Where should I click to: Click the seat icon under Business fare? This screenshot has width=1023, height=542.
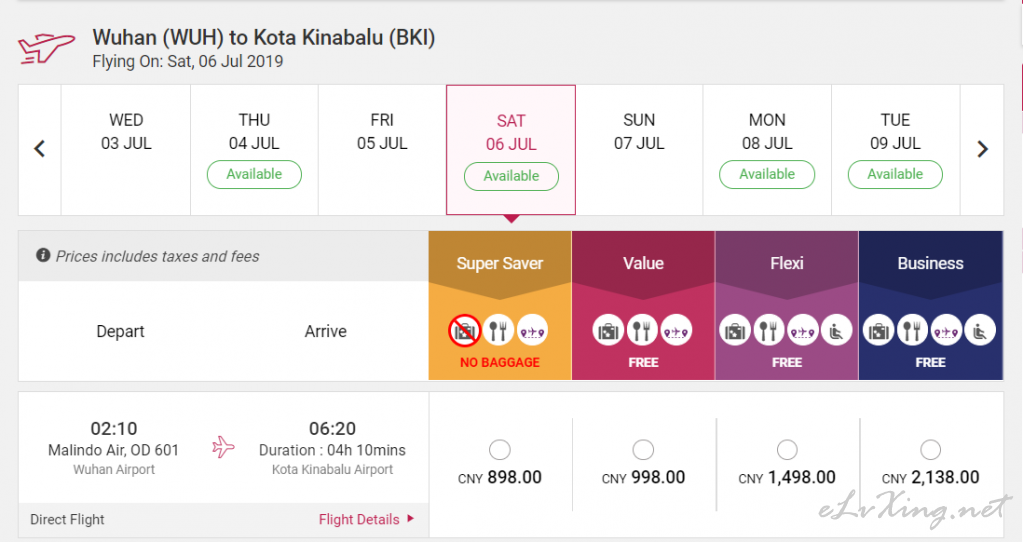(x=980, y=331)
